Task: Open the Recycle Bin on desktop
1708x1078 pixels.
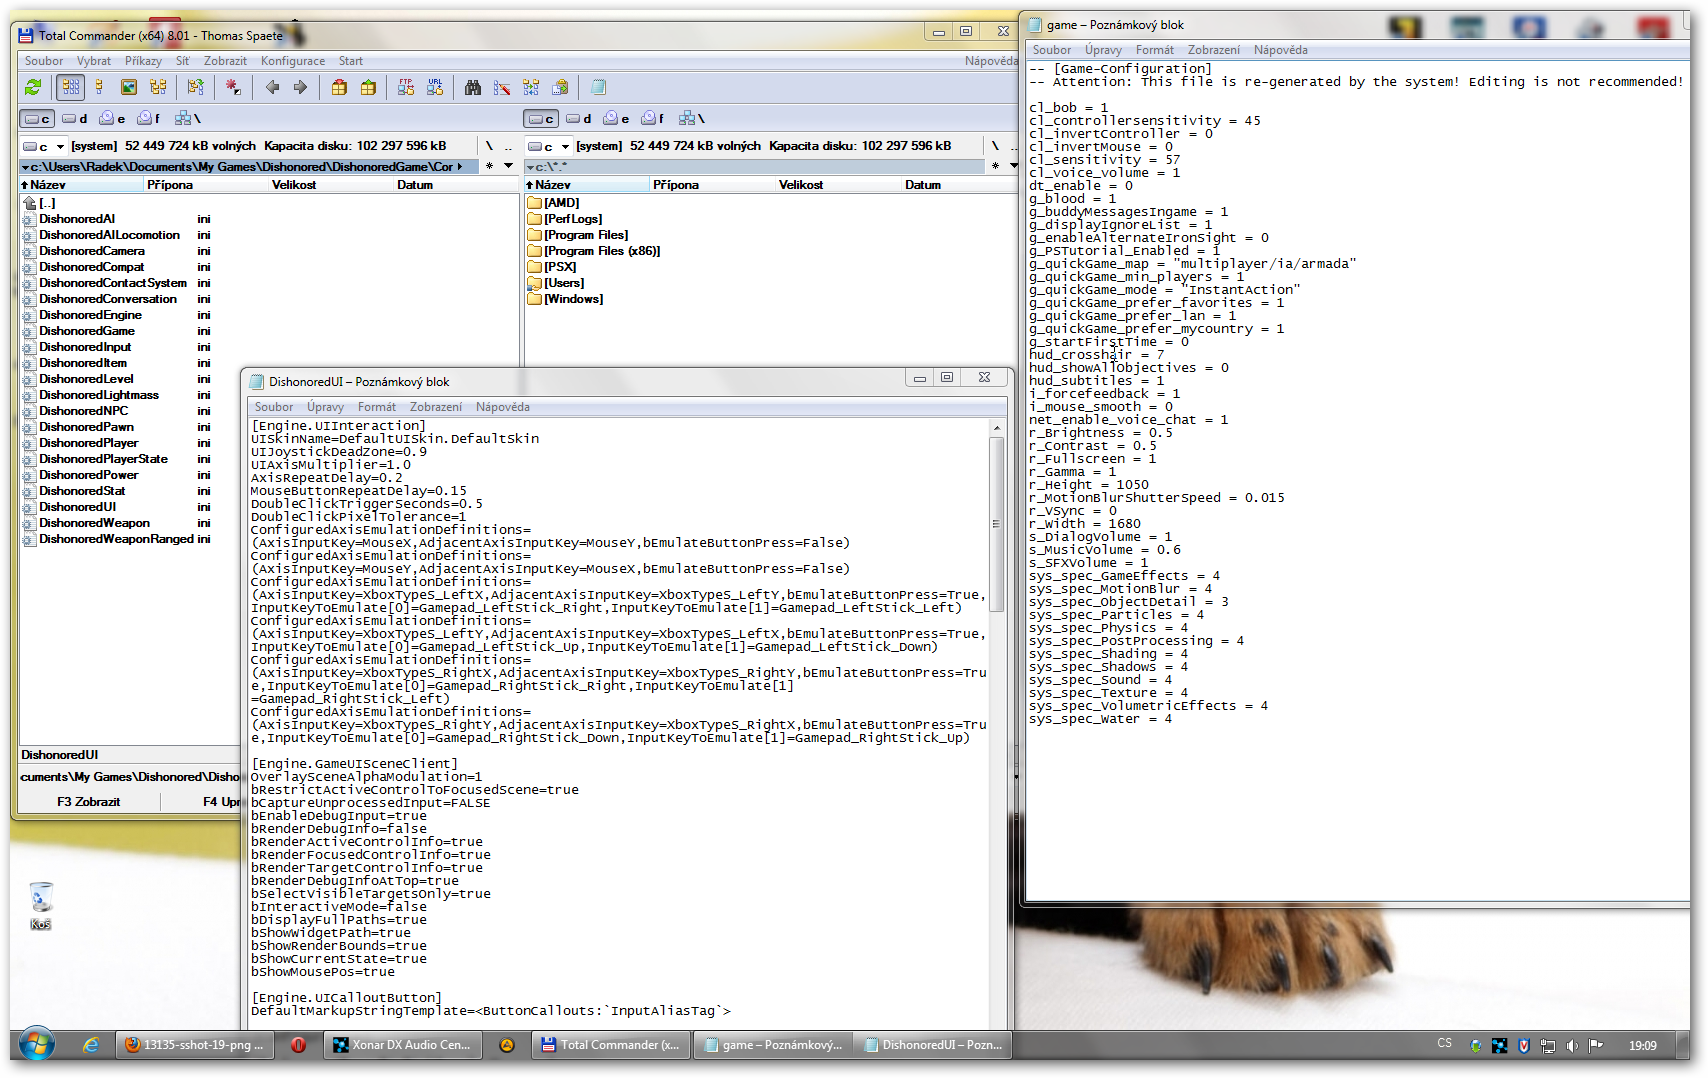Action: coord(40,905)
